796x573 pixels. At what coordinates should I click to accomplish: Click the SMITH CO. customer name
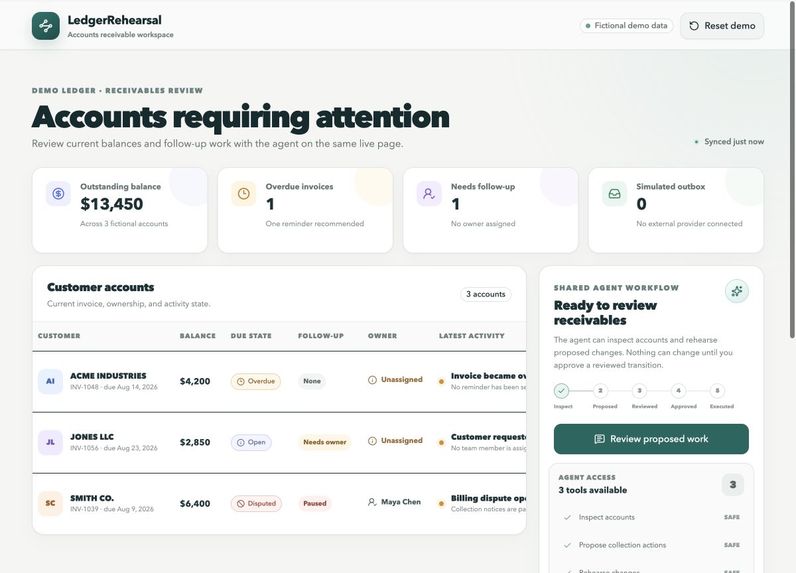tap(92, 498)
